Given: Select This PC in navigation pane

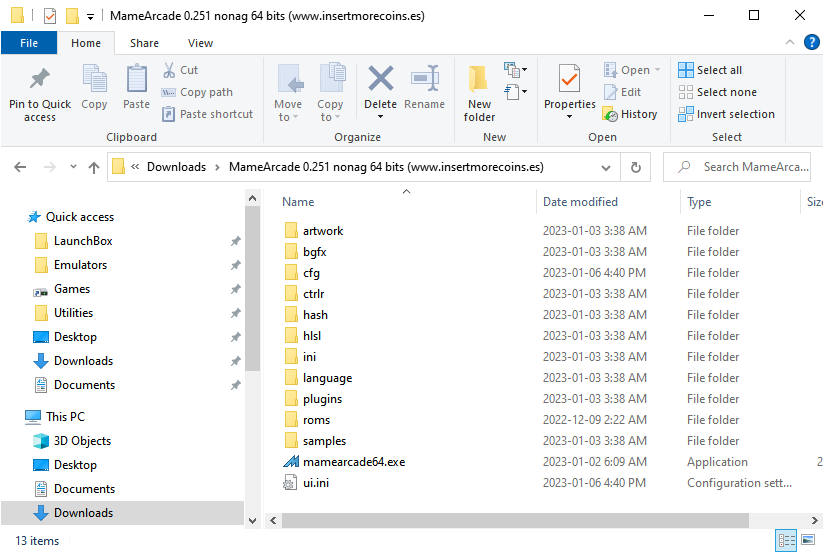Looking at the screenshot, I should click(55, 417).
